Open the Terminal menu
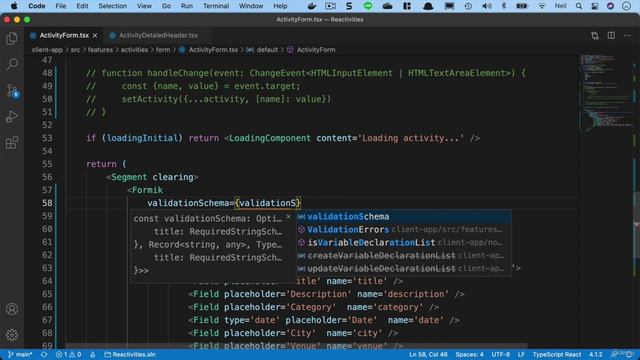Screen dimensions: 640x360 pos(216,6)
